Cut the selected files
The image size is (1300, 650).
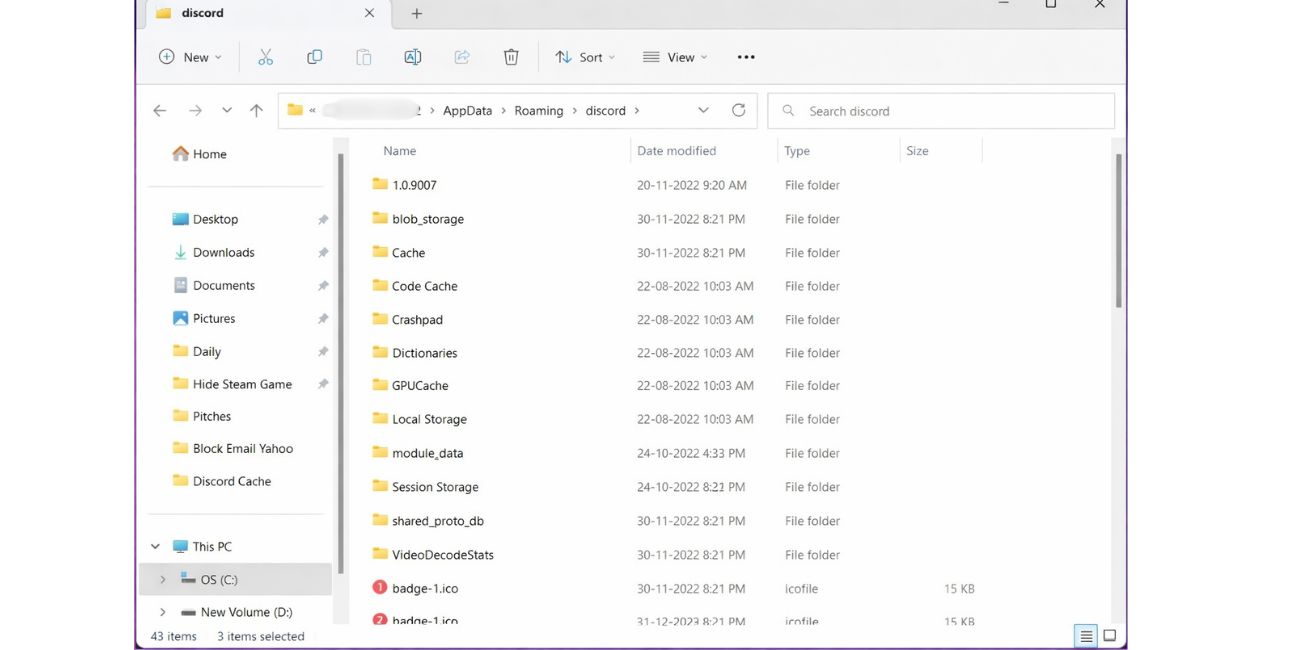[265, 57]
